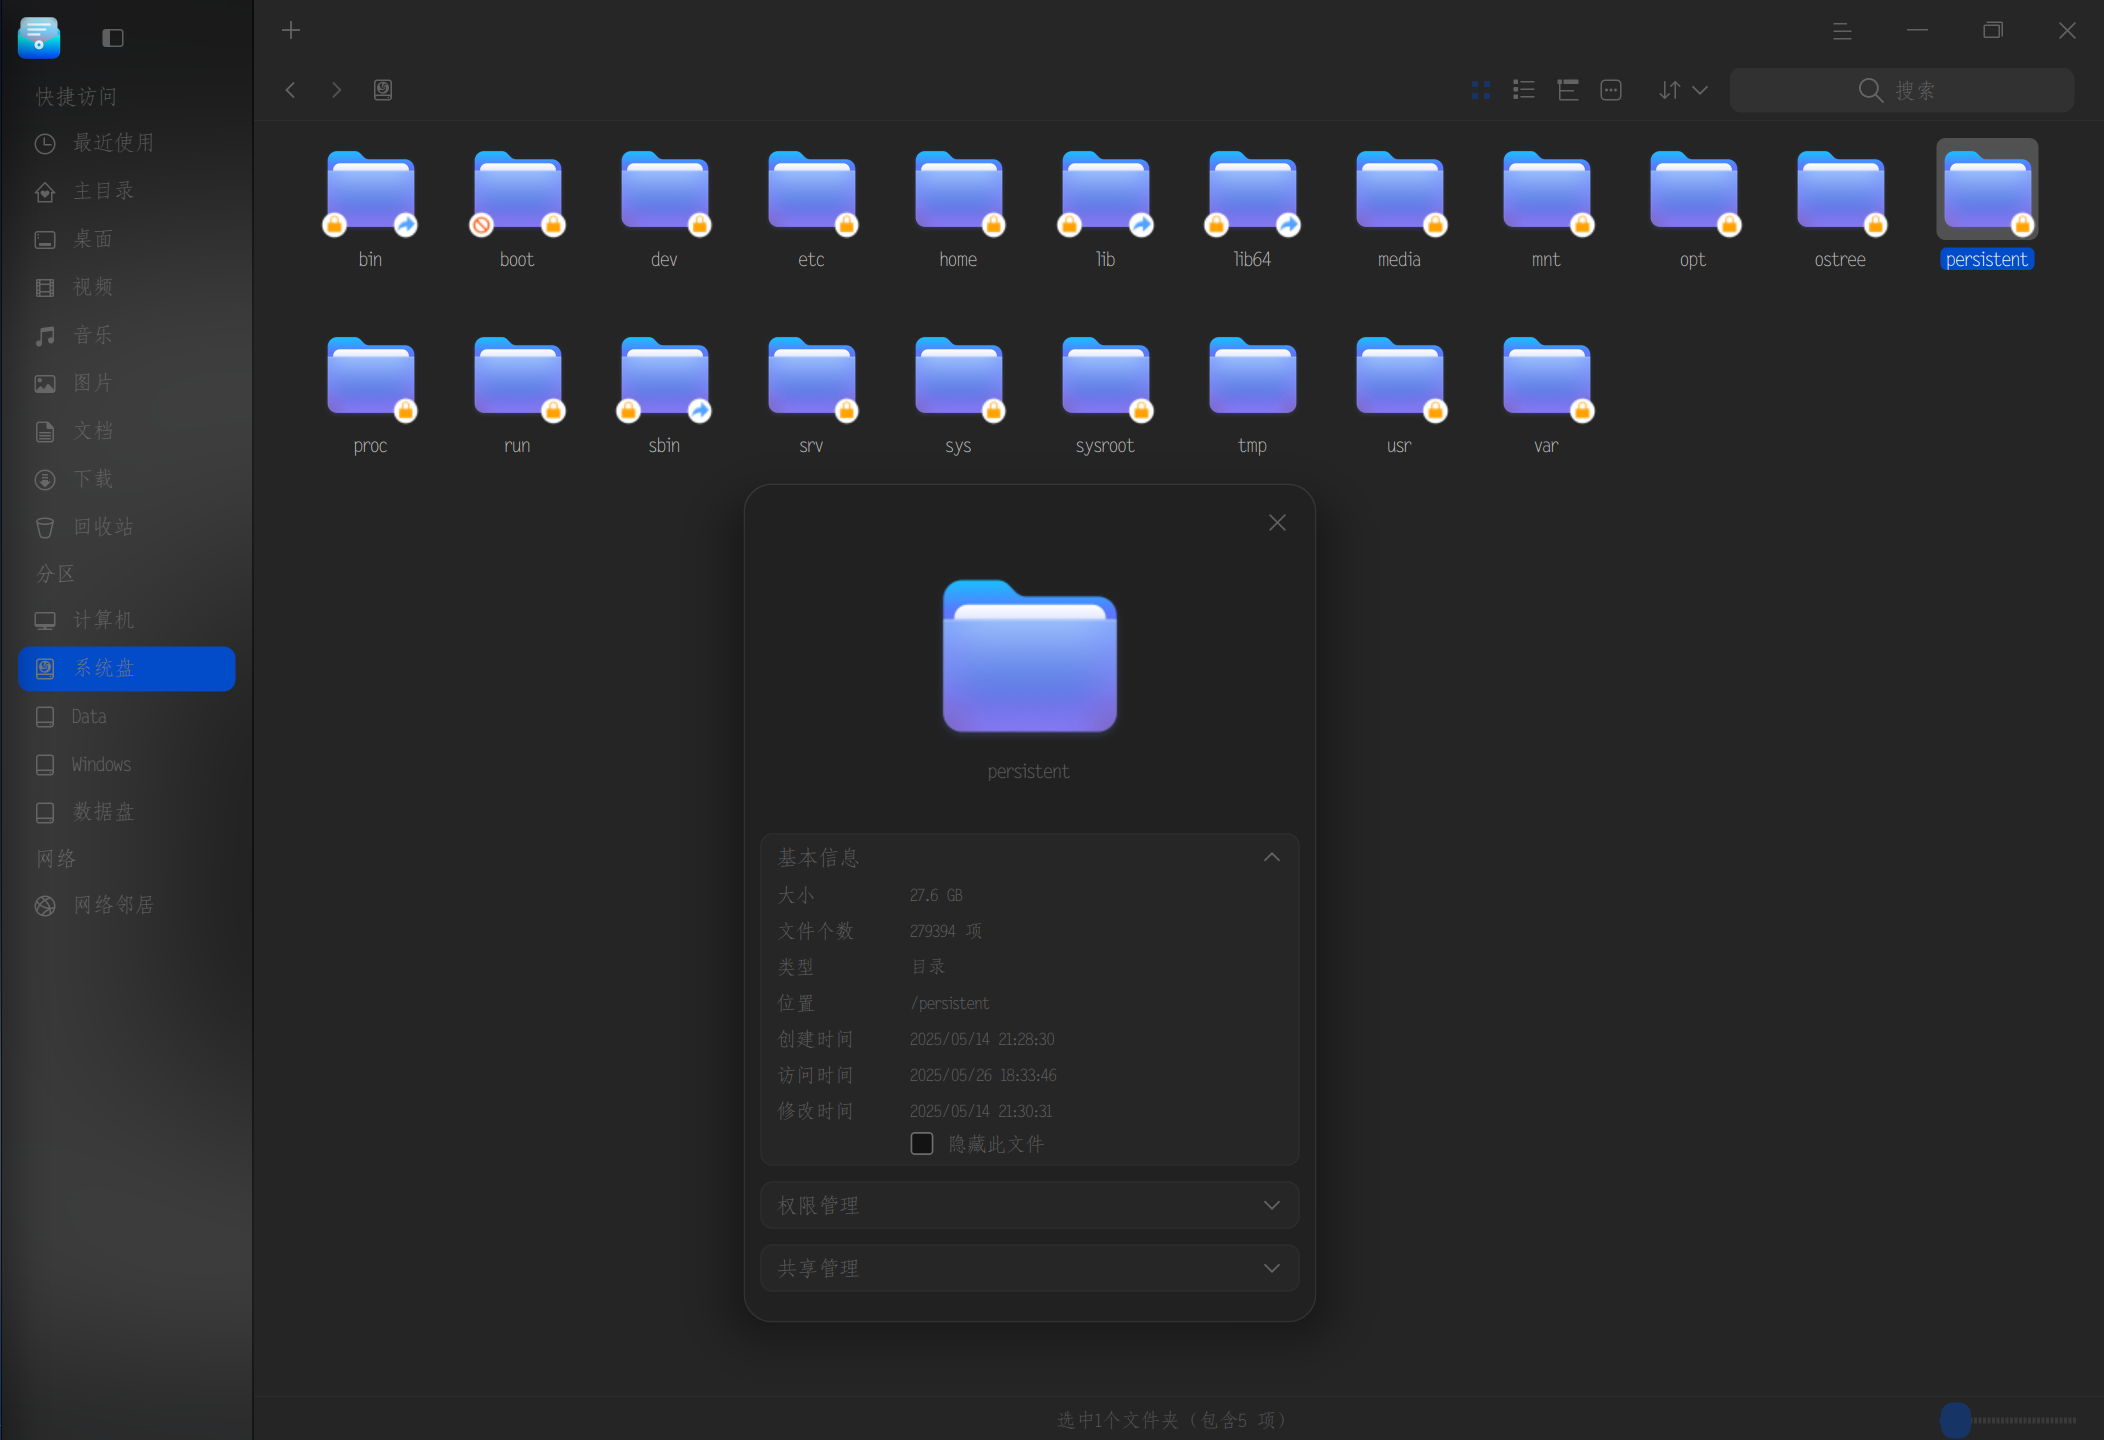Screen dimensions: 2104x1440
Task: Select the Windows partition in sidebar
Action: (127, 764)
